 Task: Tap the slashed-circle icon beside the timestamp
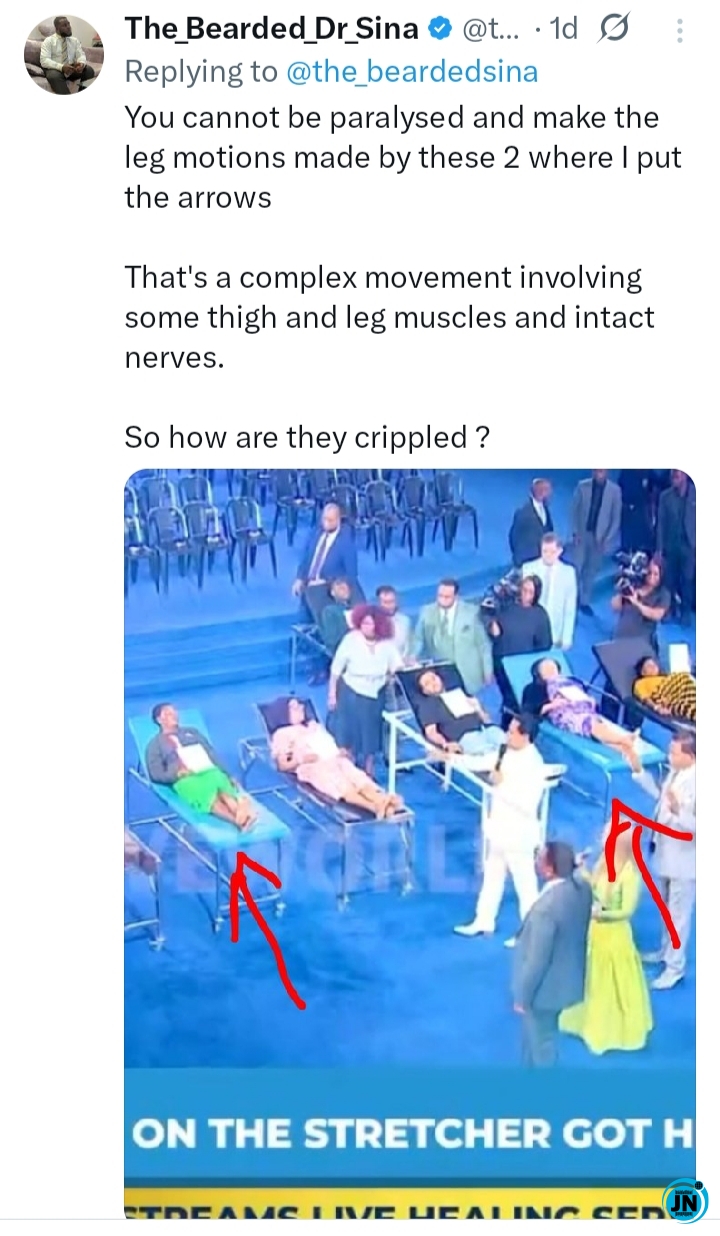612,31
